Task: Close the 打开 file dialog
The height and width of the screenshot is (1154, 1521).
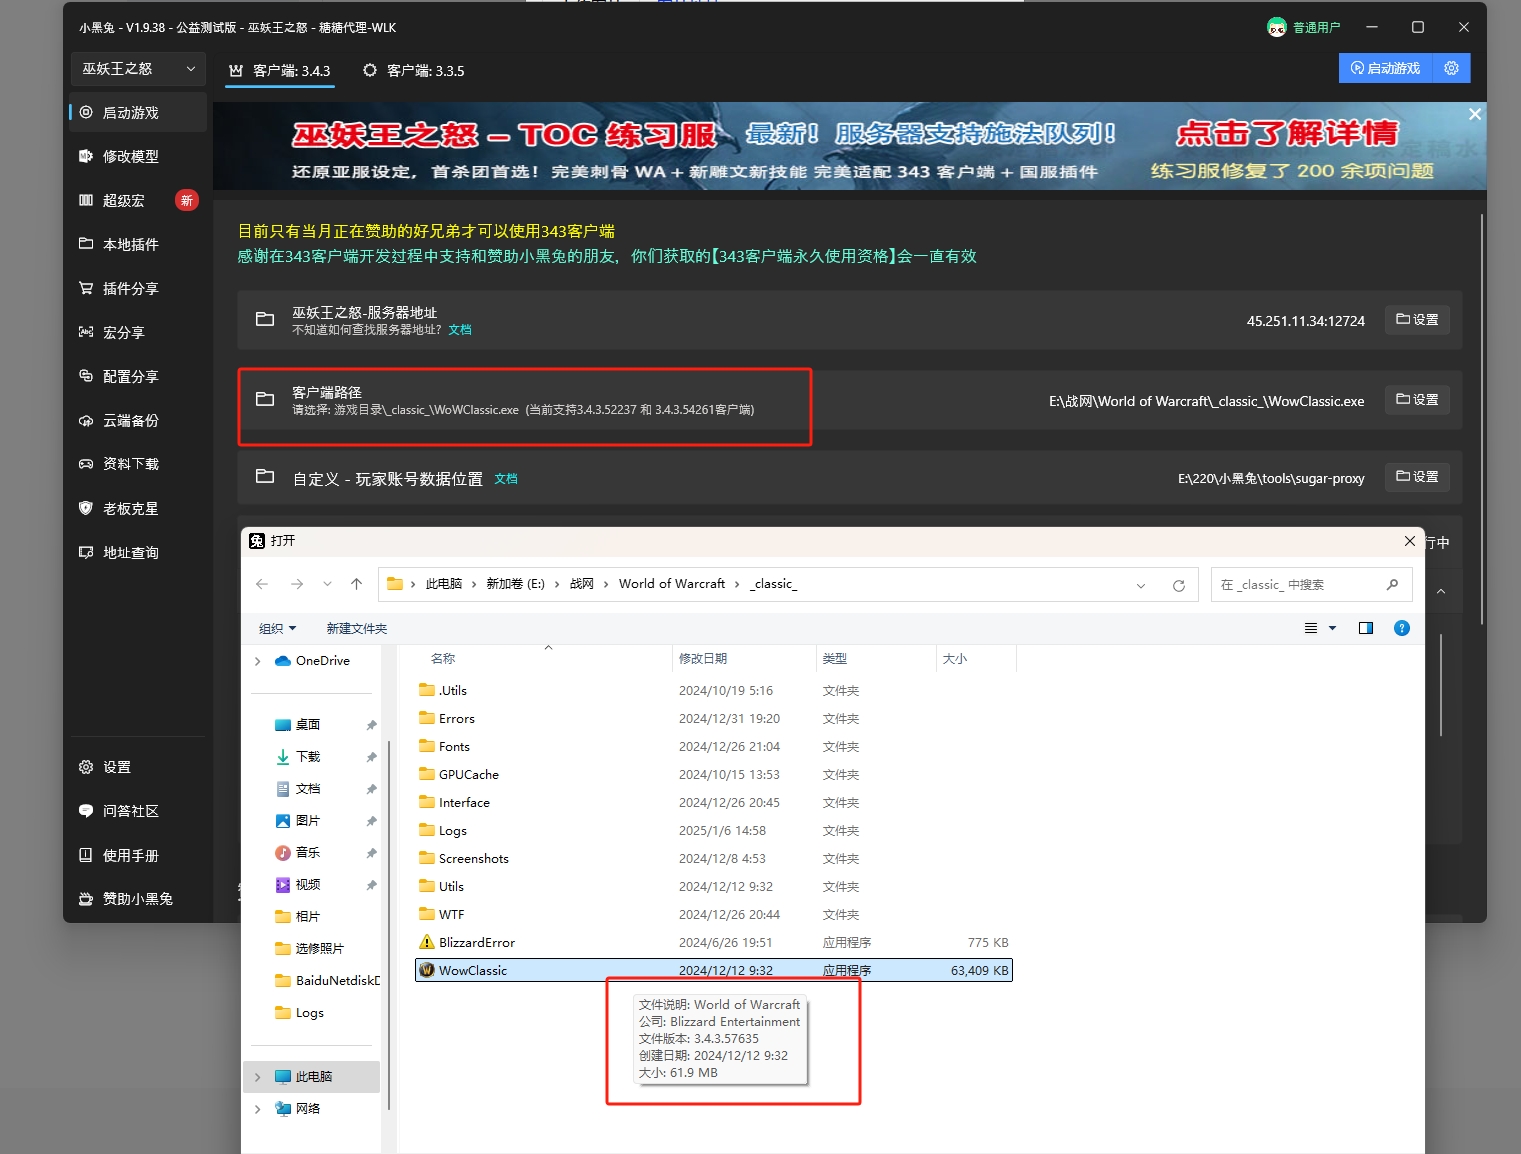Action: (x=1409, y=541)
